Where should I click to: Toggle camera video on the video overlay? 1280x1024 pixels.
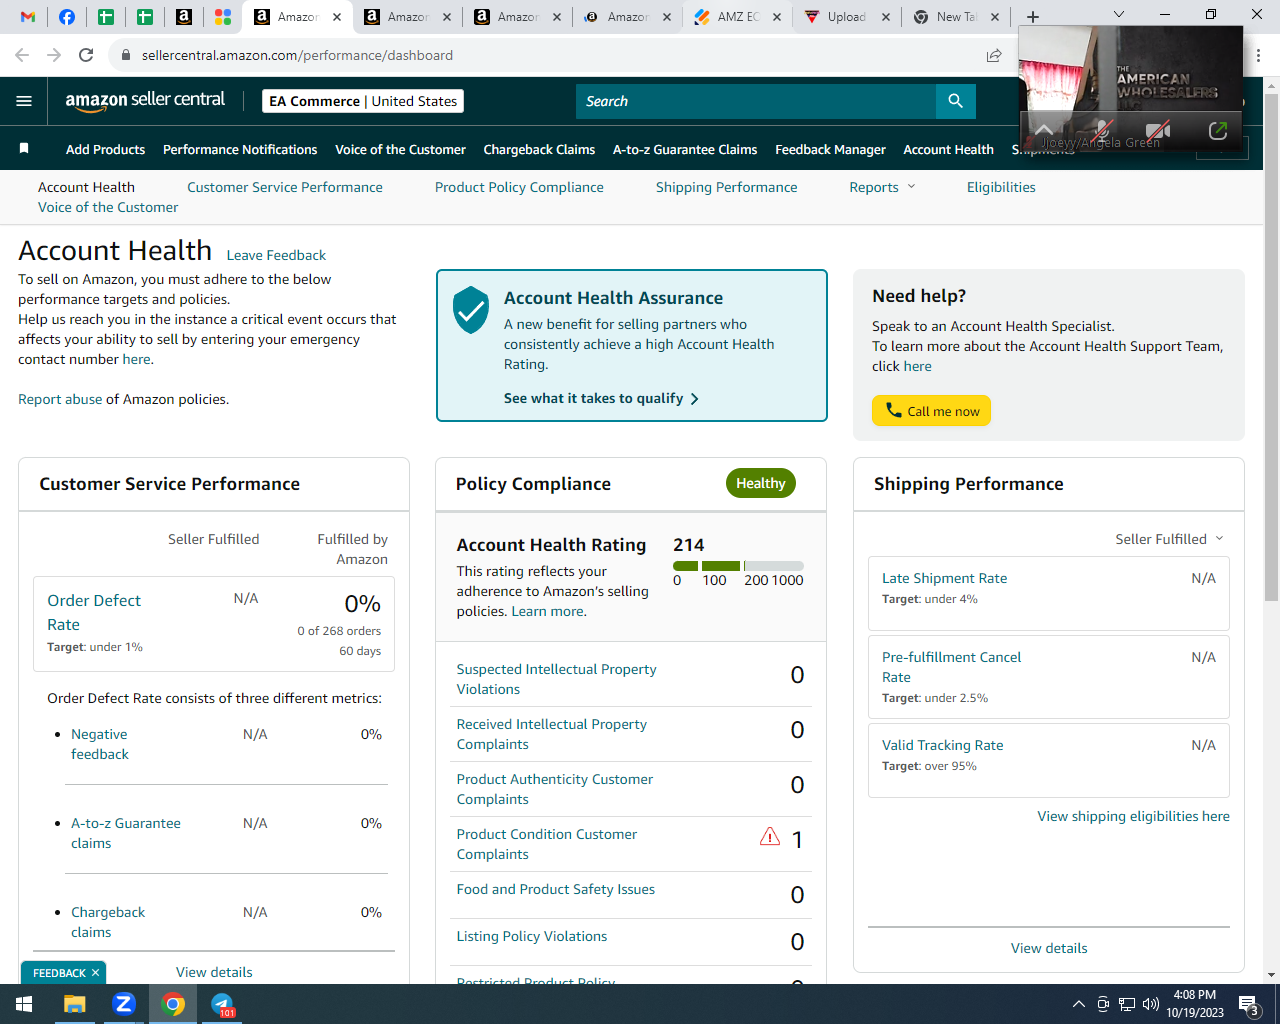pos(1158,130)
